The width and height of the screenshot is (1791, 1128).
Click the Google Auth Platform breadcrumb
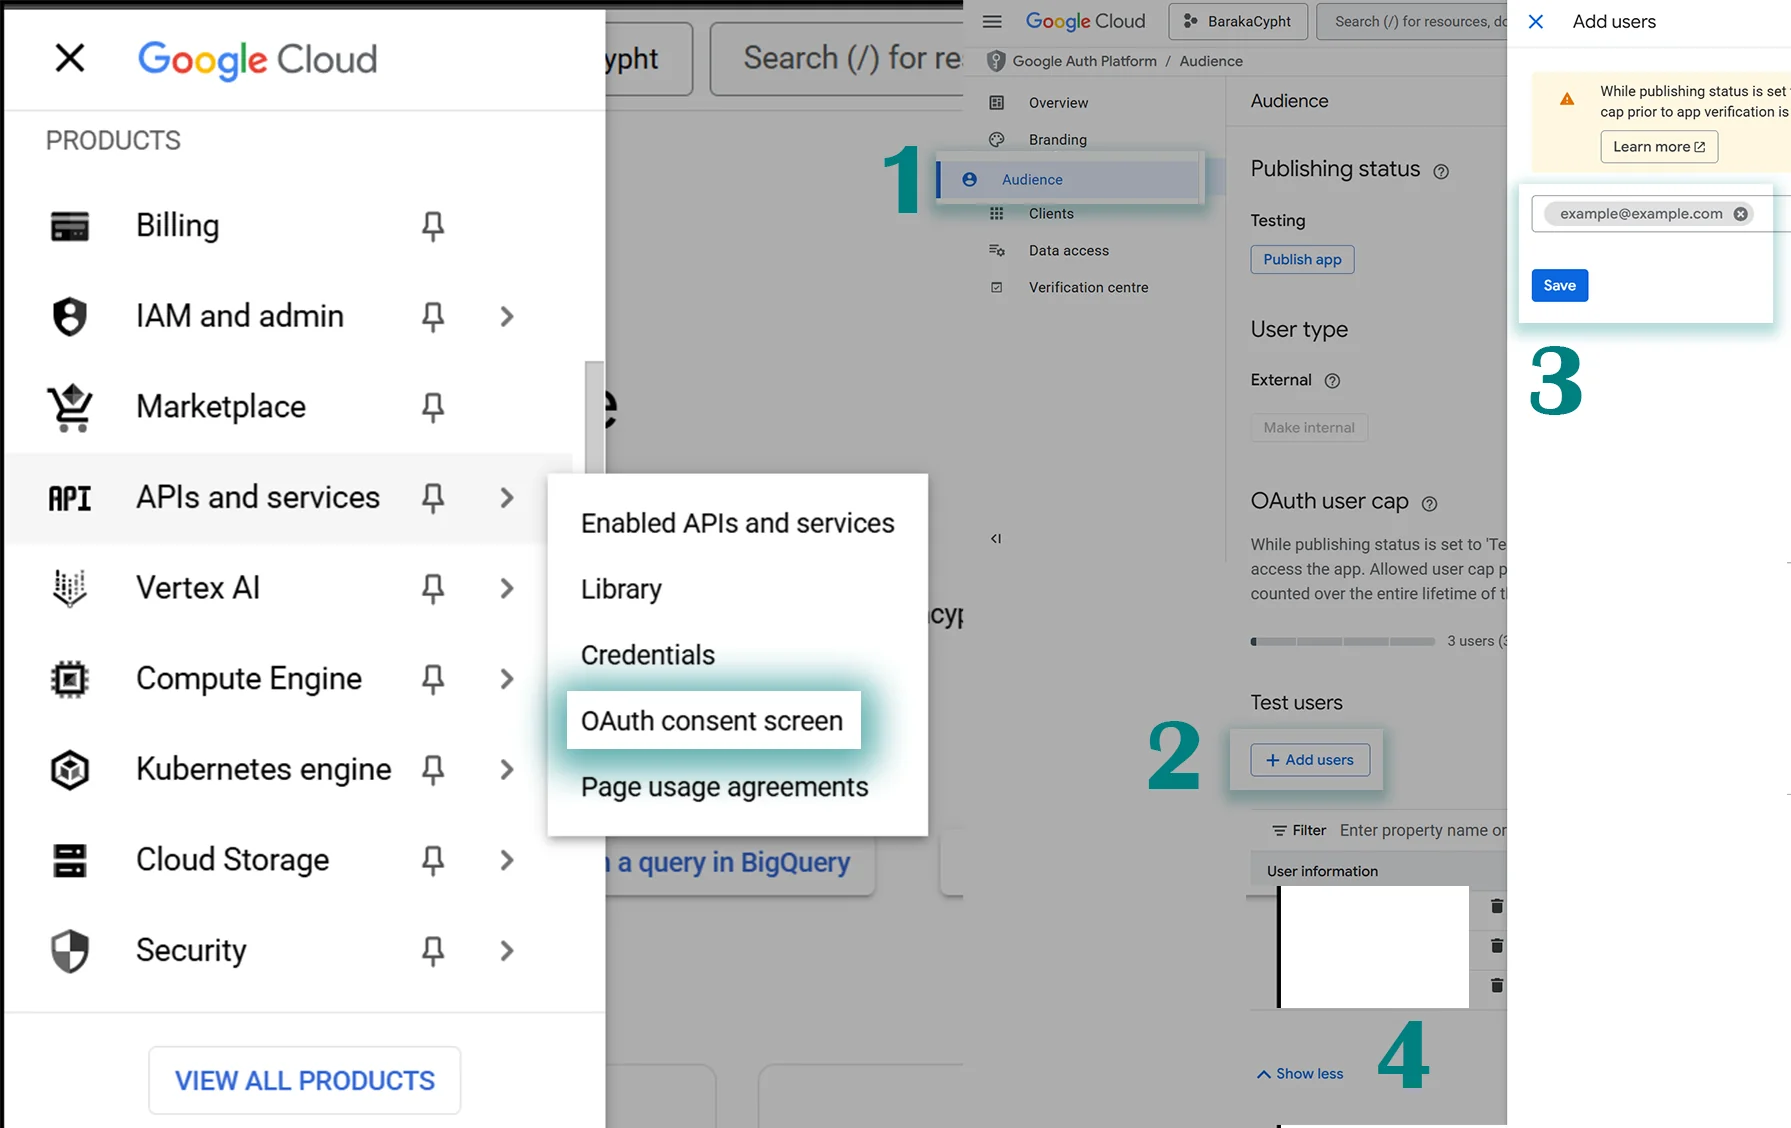pos(1084,61)
